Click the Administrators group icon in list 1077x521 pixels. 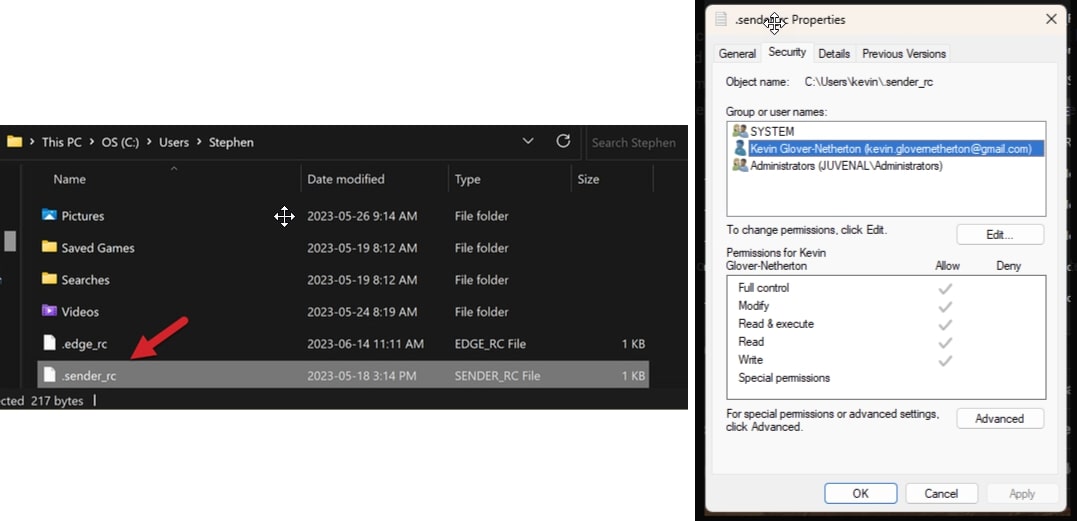[740, 165]
